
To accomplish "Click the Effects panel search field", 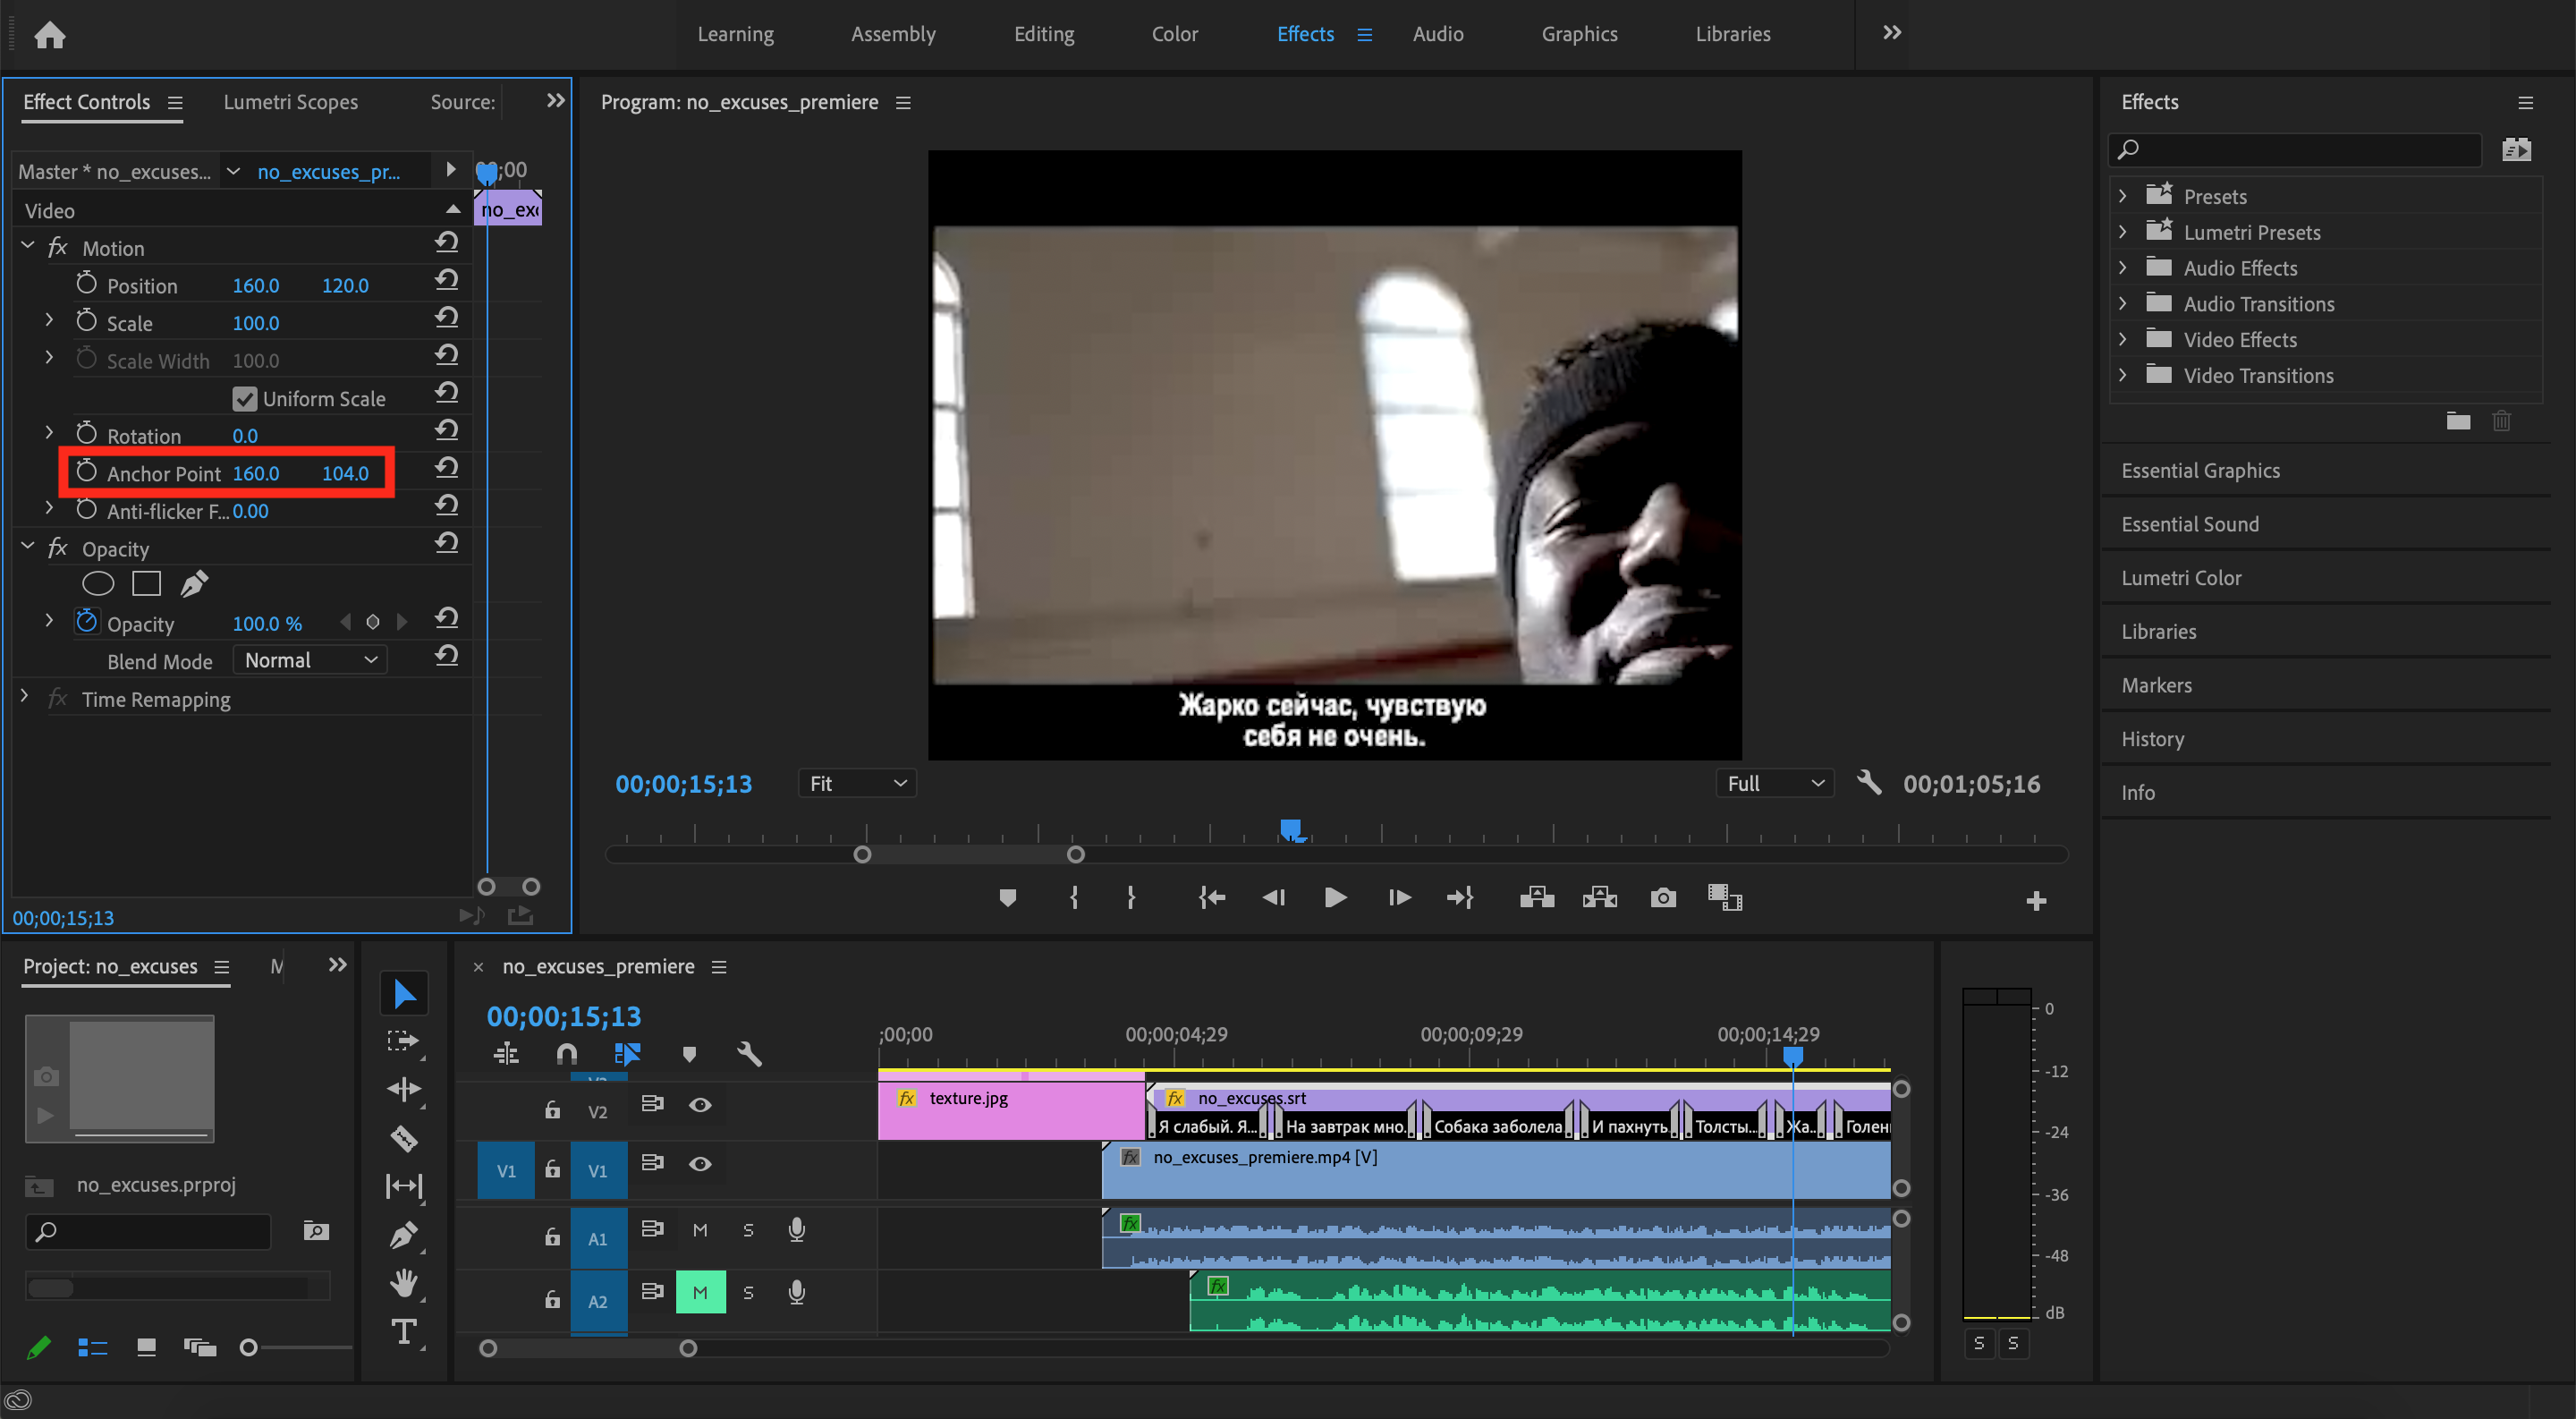I will point(2294,150).
